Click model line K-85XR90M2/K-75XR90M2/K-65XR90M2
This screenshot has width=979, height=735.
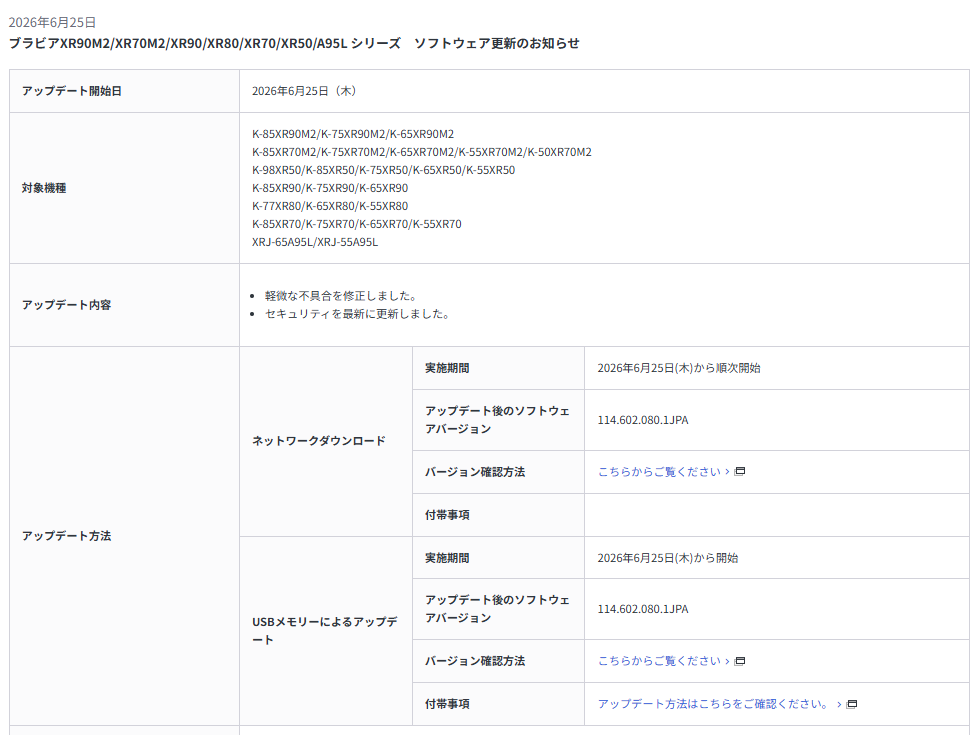pos(353,134)
